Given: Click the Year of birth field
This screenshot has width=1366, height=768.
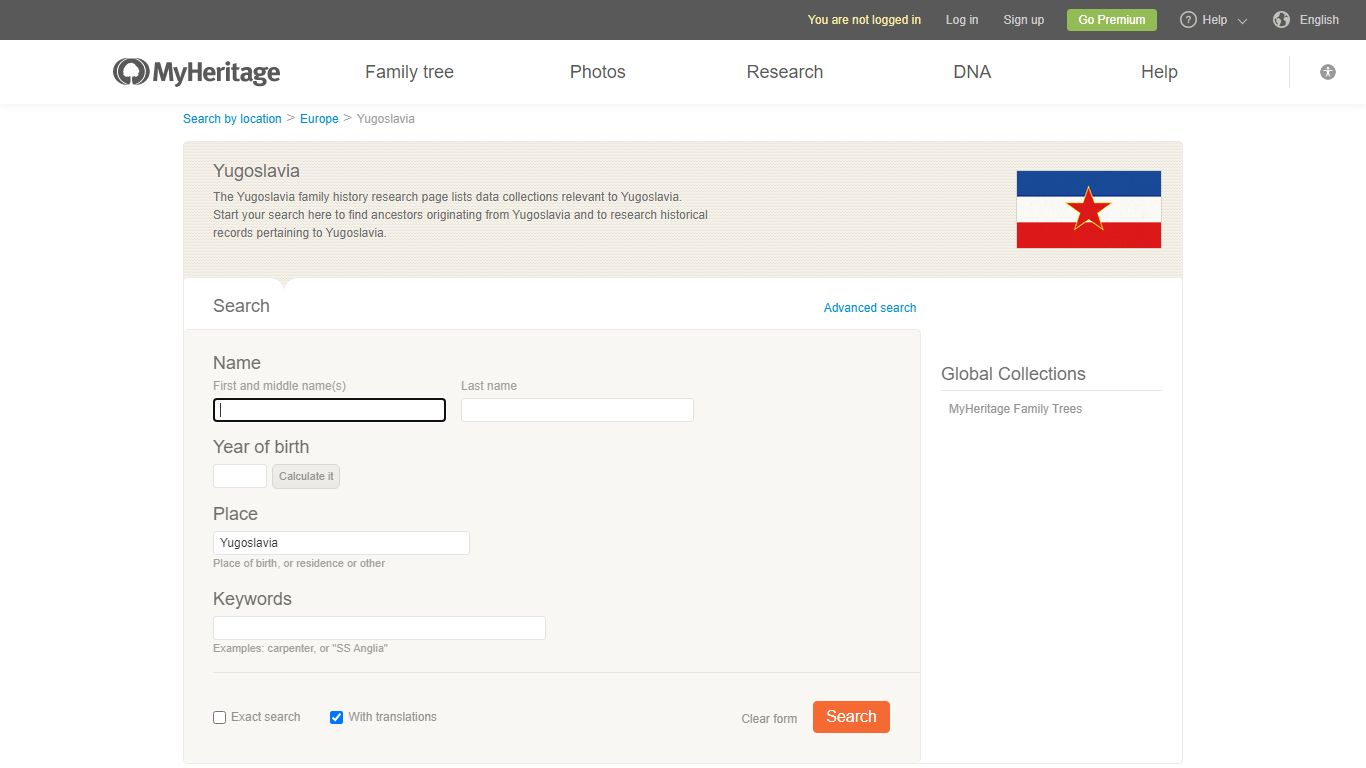Looking at the screenshot, I should [x=240, y=476].
